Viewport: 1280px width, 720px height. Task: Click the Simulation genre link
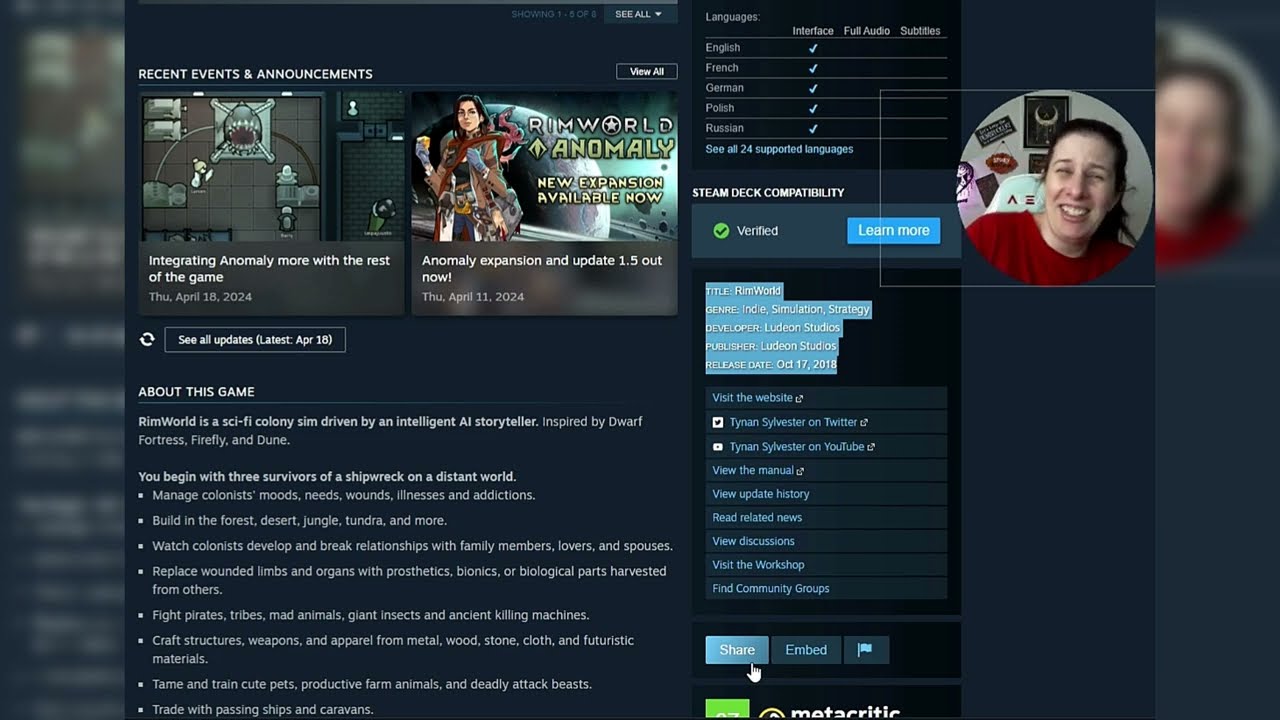point(797,310)
